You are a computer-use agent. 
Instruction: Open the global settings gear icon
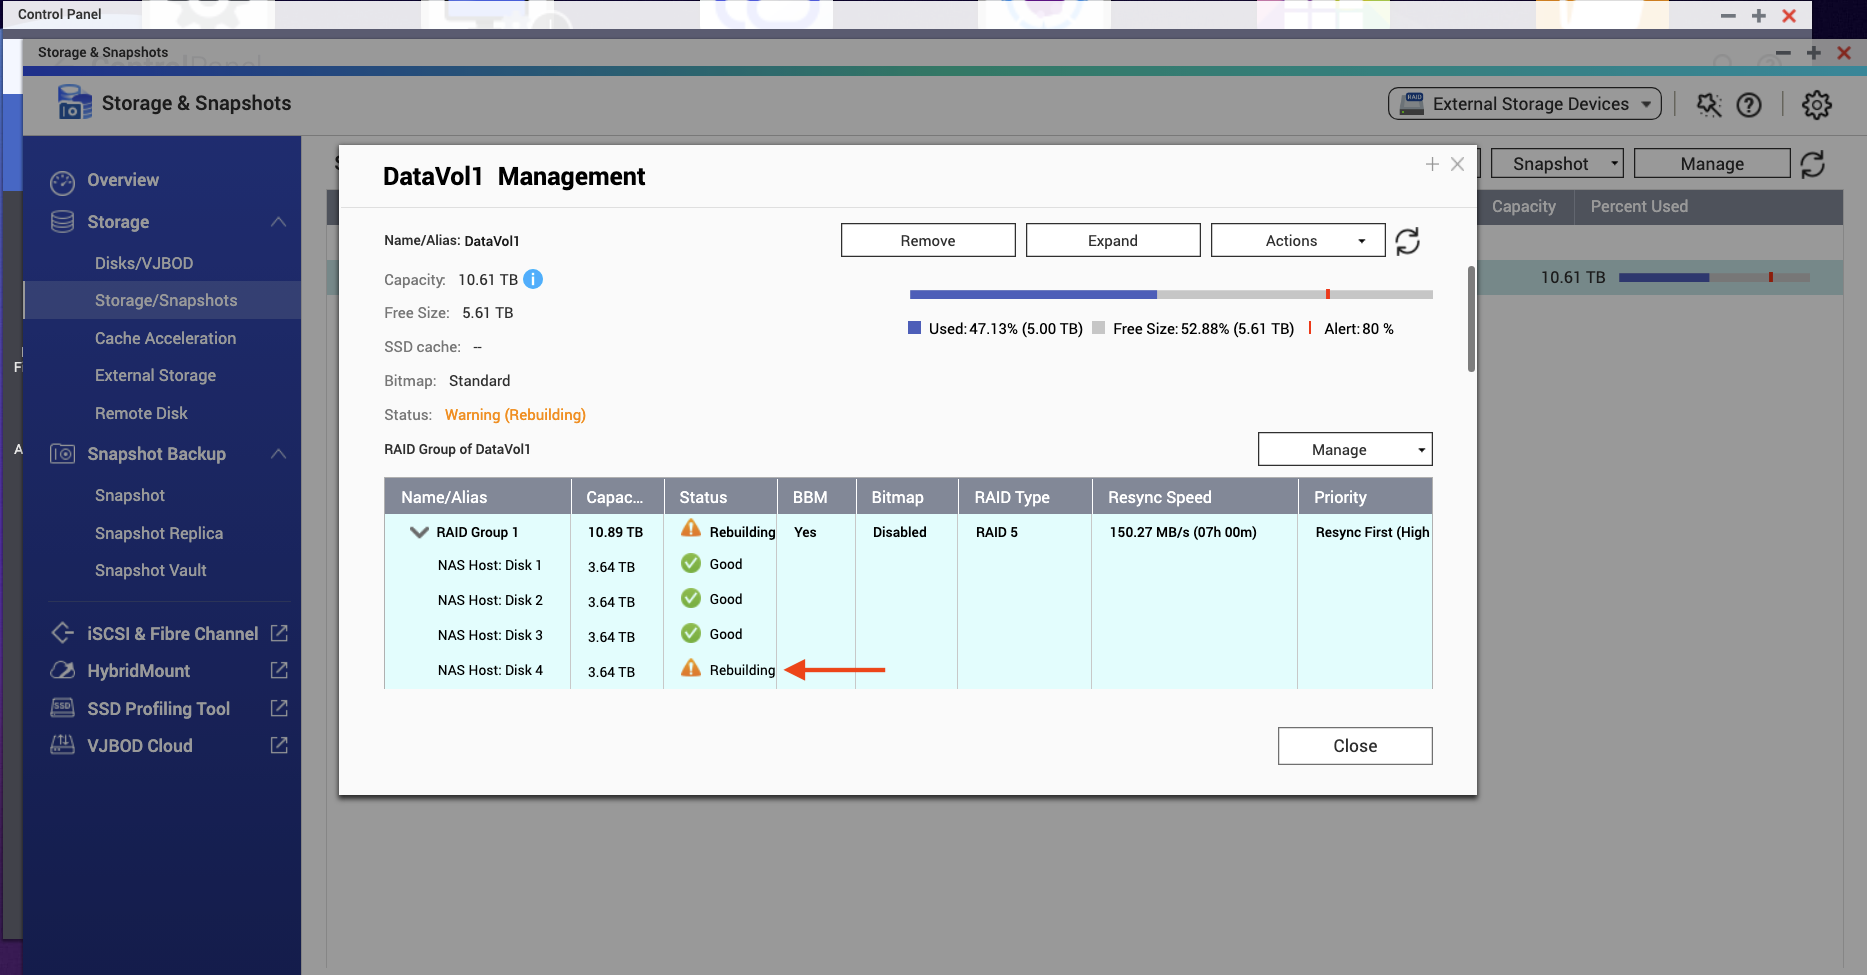click(1816, 105)
